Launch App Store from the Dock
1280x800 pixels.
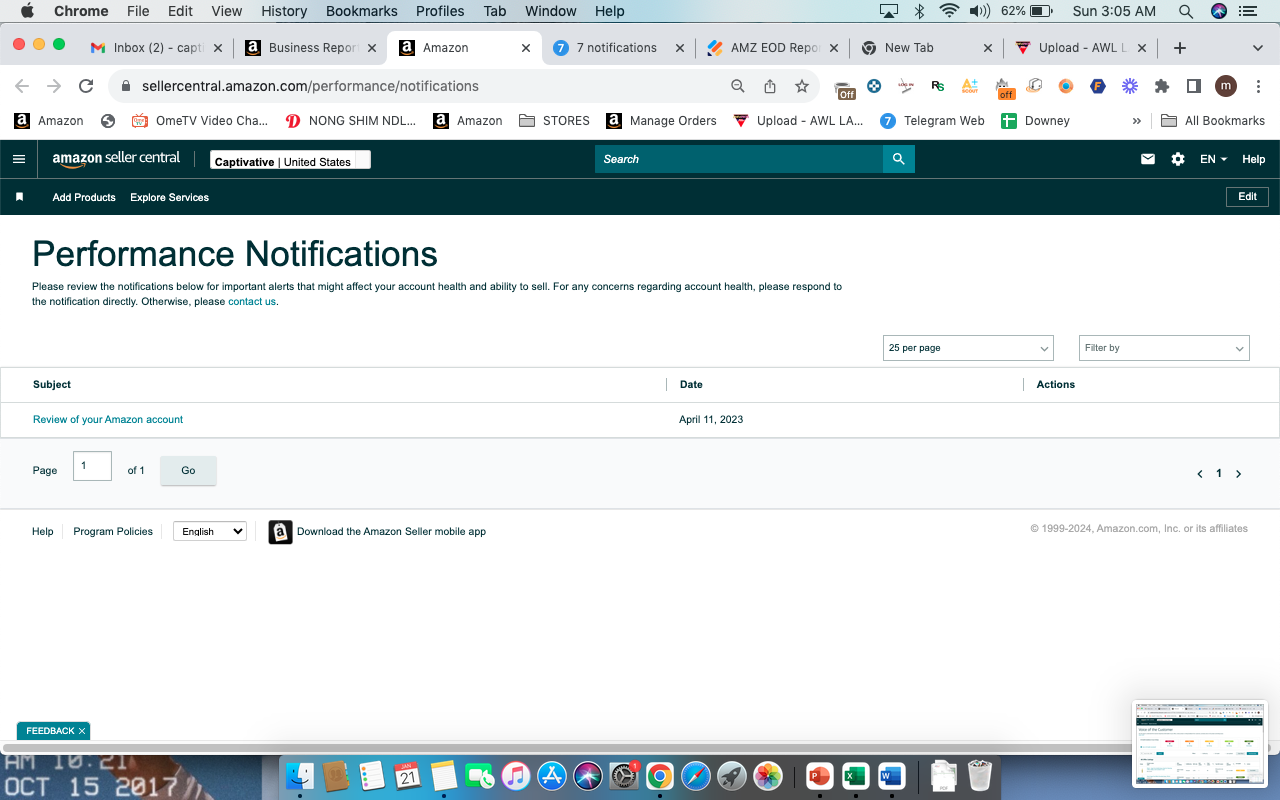[552, 775]
